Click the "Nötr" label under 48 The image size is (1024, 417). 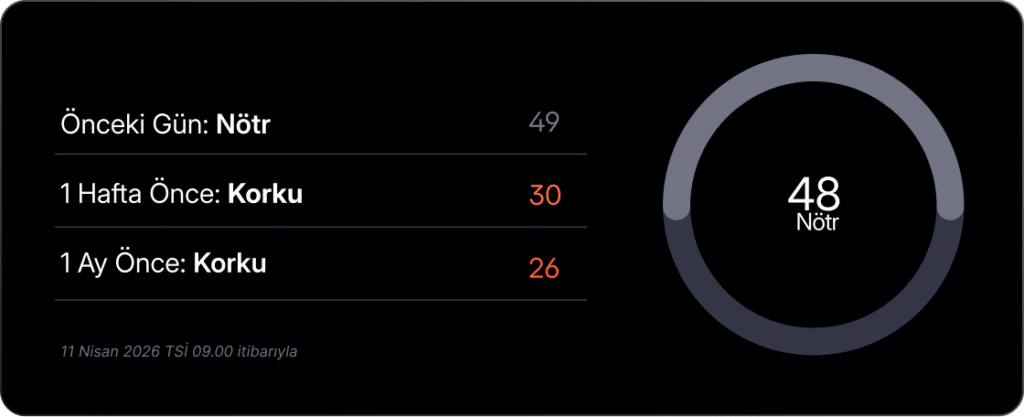click(818, 221)
